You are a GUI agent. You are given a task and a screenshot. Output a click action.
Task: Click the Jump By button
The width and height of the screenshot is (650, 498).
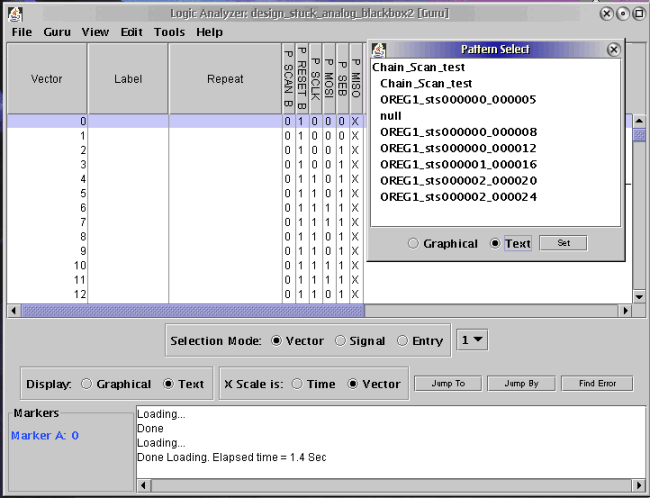point(521,384)
